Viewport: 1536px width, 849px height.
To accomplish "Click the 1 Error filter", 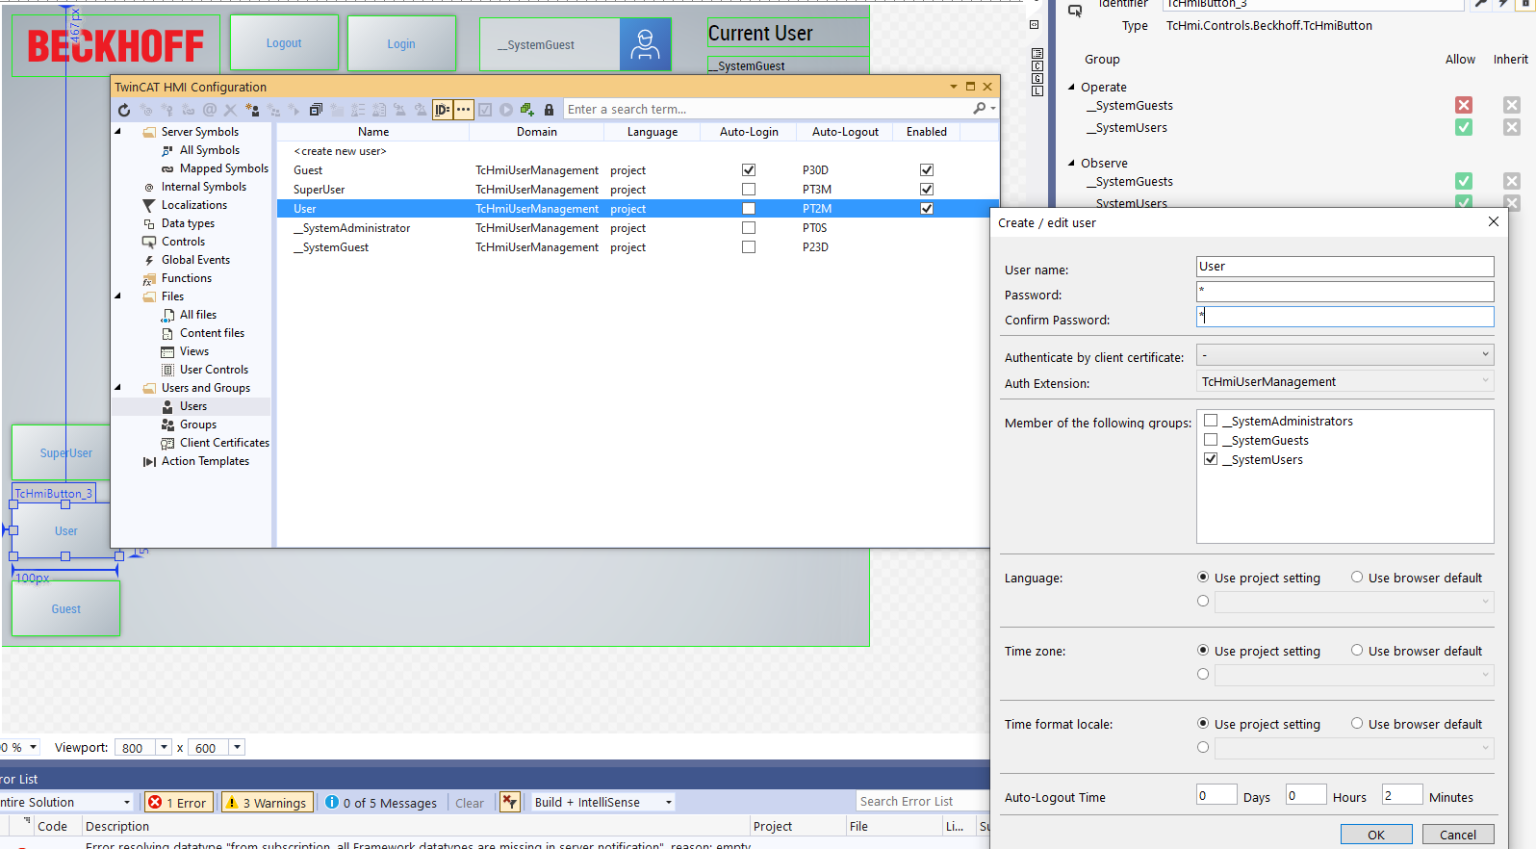I will point(178,801).
